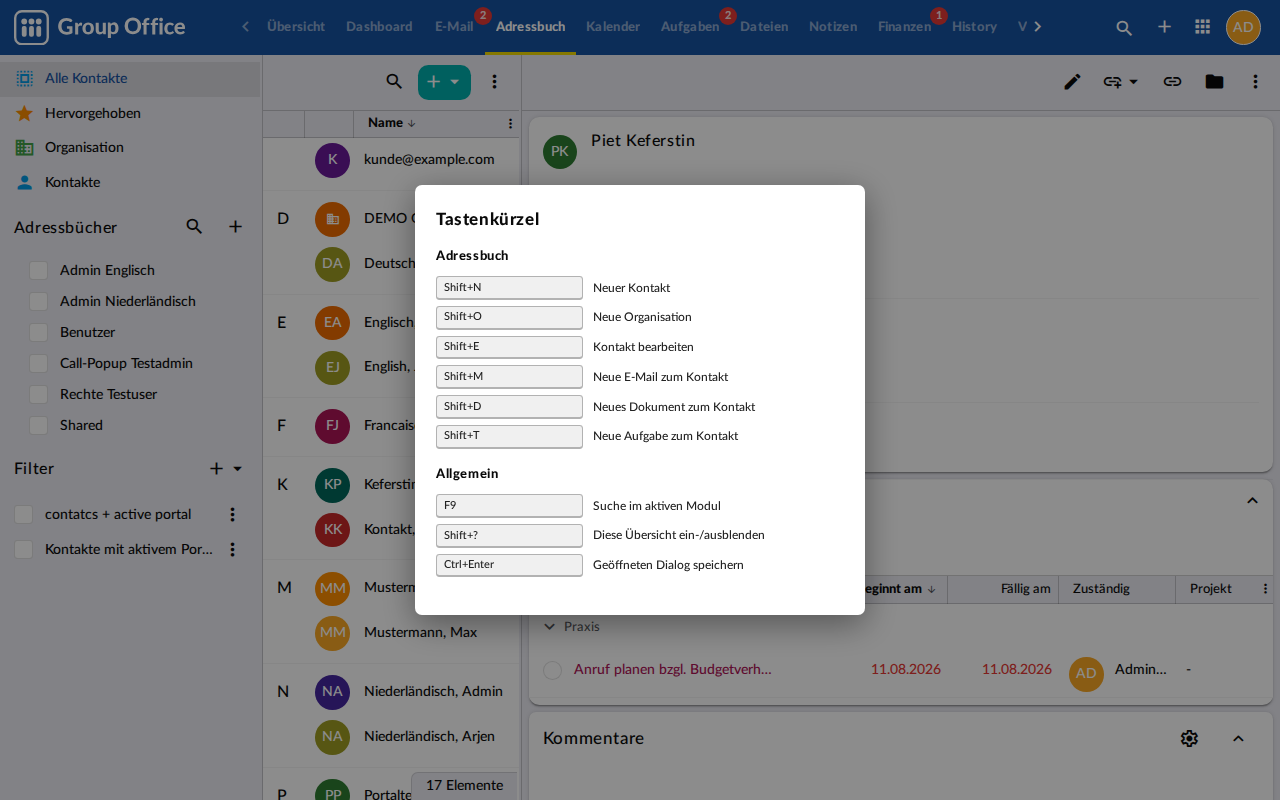Open contact files folder icon
This screenshot has height=800, width=1280.
coord(1214,82)
